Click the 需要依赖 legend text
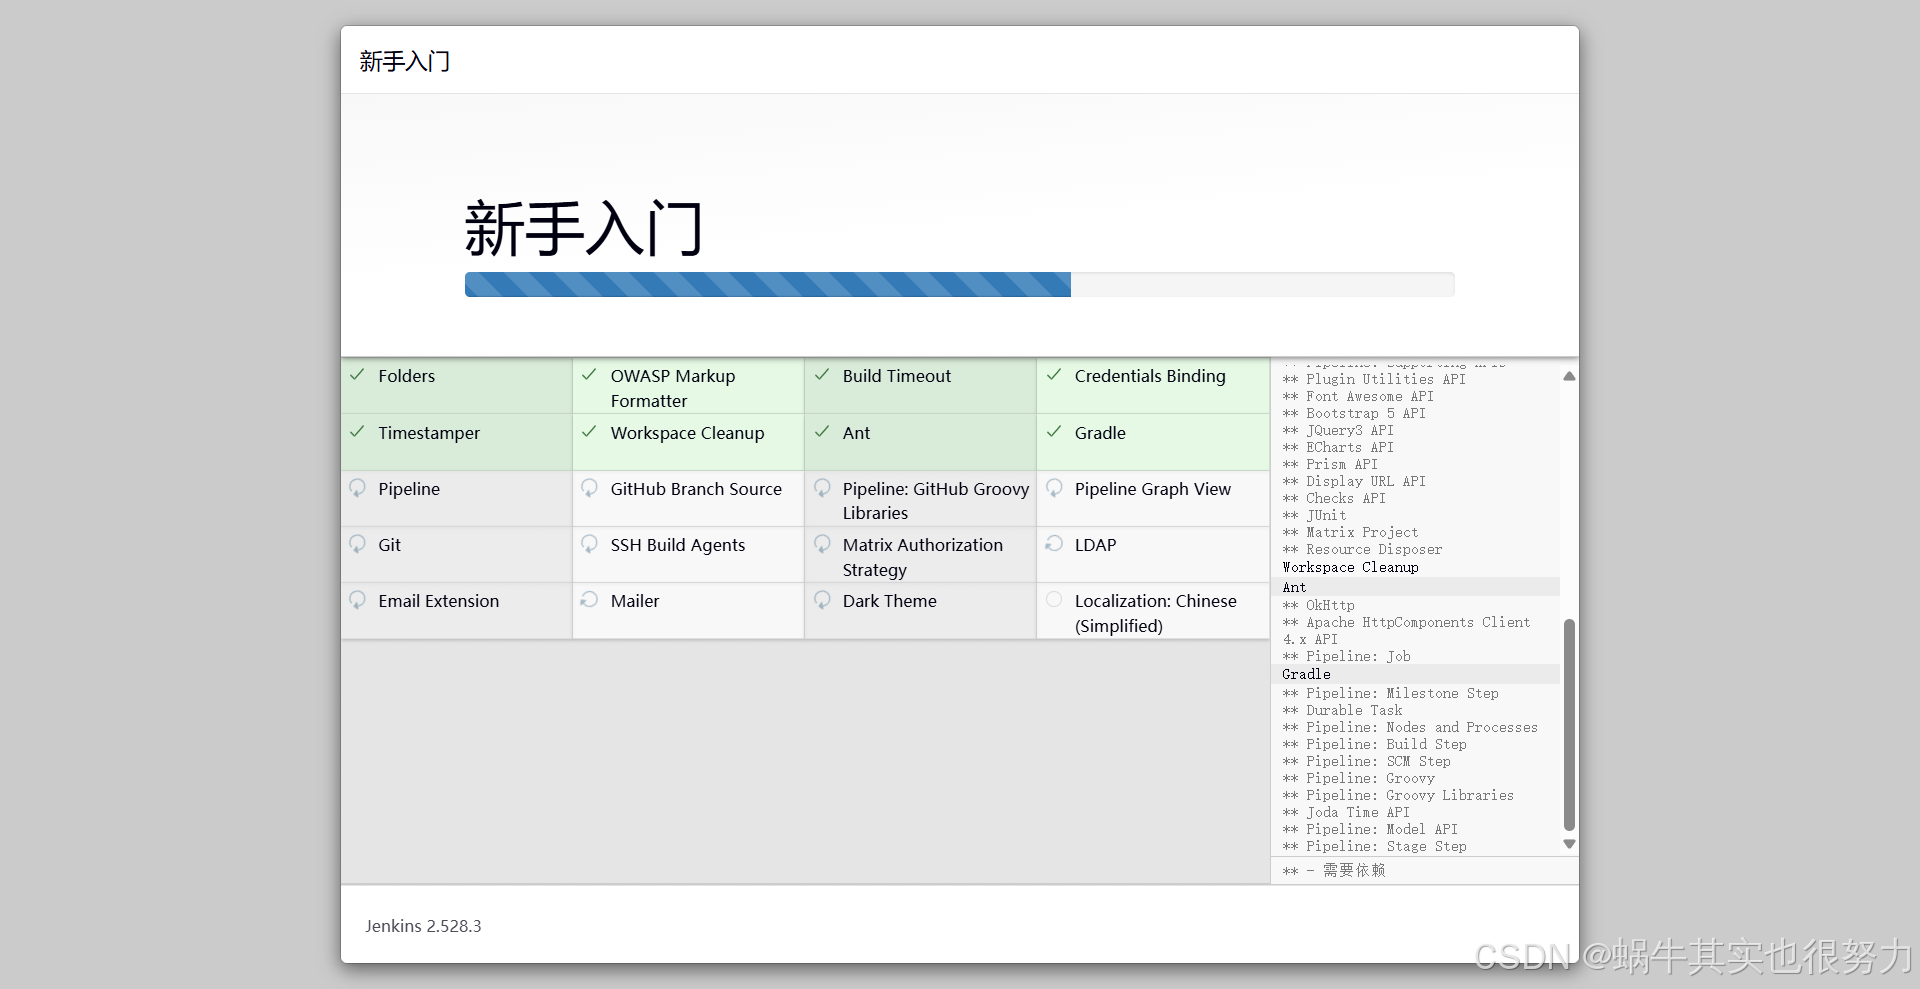 coord(1354,870)
